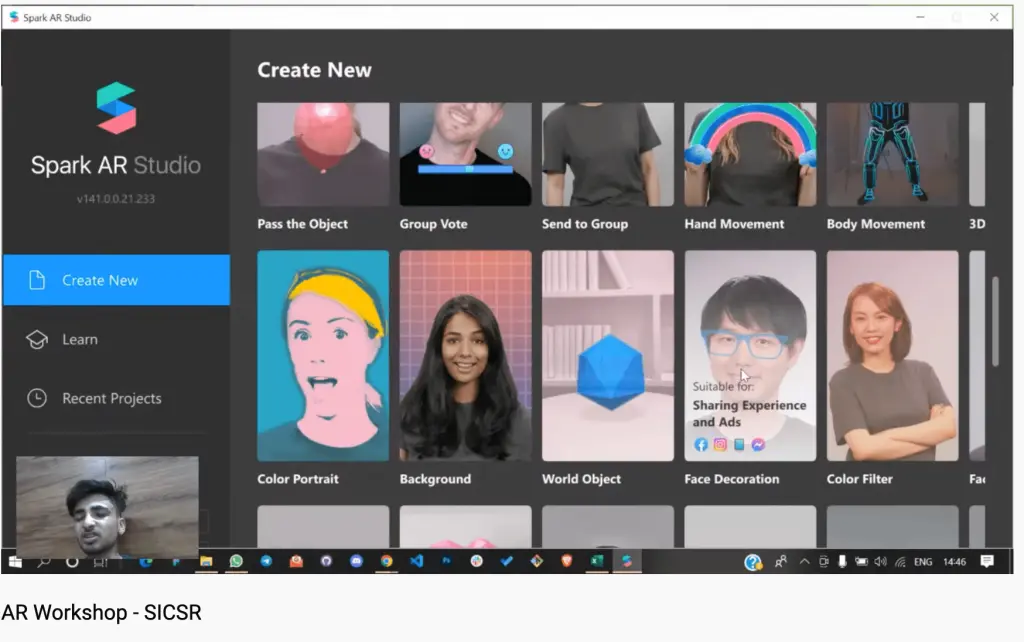Show hidden system tray icons
1024x642 pixels.
[805, 562]
